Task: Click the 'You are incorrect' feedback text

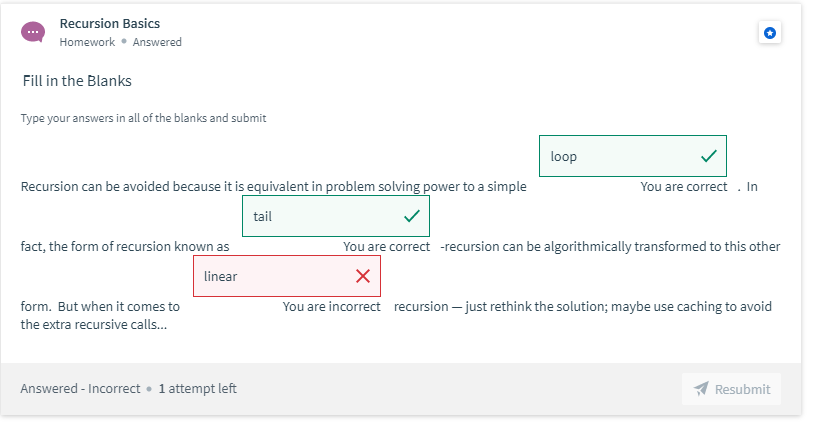Action: pyautogui.click(x=331, y=306)
